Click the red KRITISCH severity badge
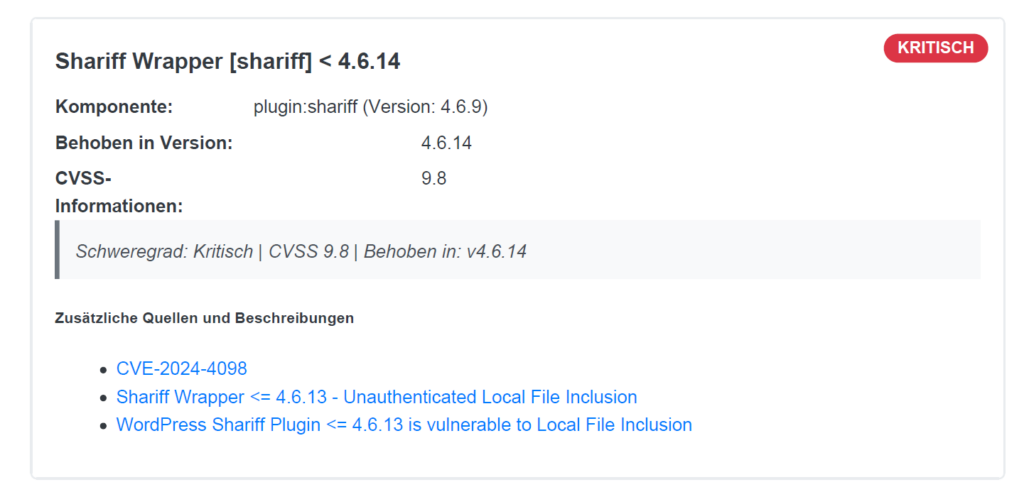Screen dimensions: 1024x492 935,48
